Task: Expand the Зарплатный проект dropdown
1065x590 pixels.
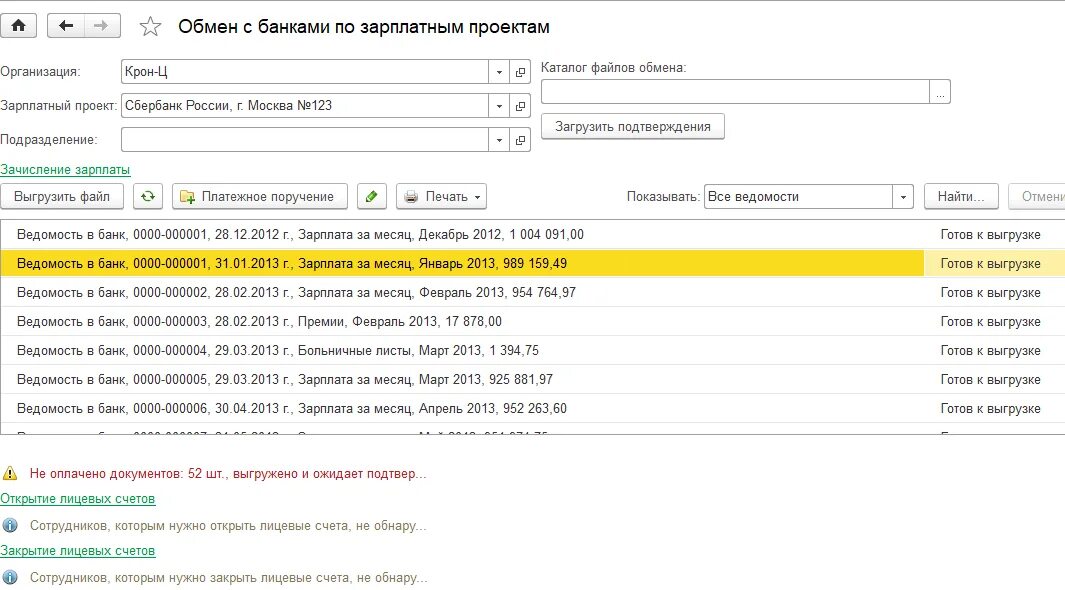Action: coord(499,105)
